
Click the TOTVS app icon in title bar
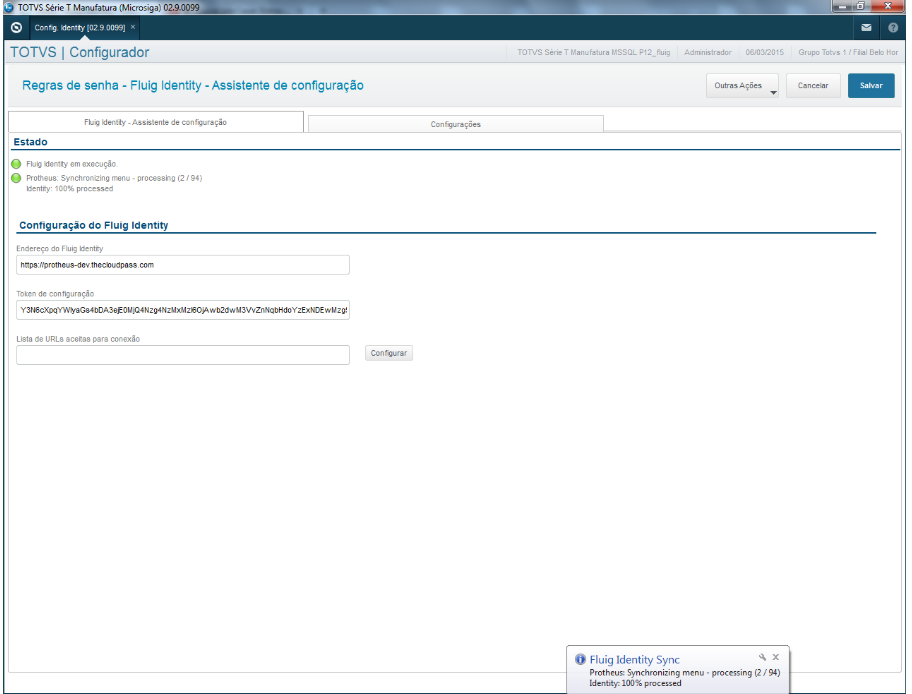[9, 8]
